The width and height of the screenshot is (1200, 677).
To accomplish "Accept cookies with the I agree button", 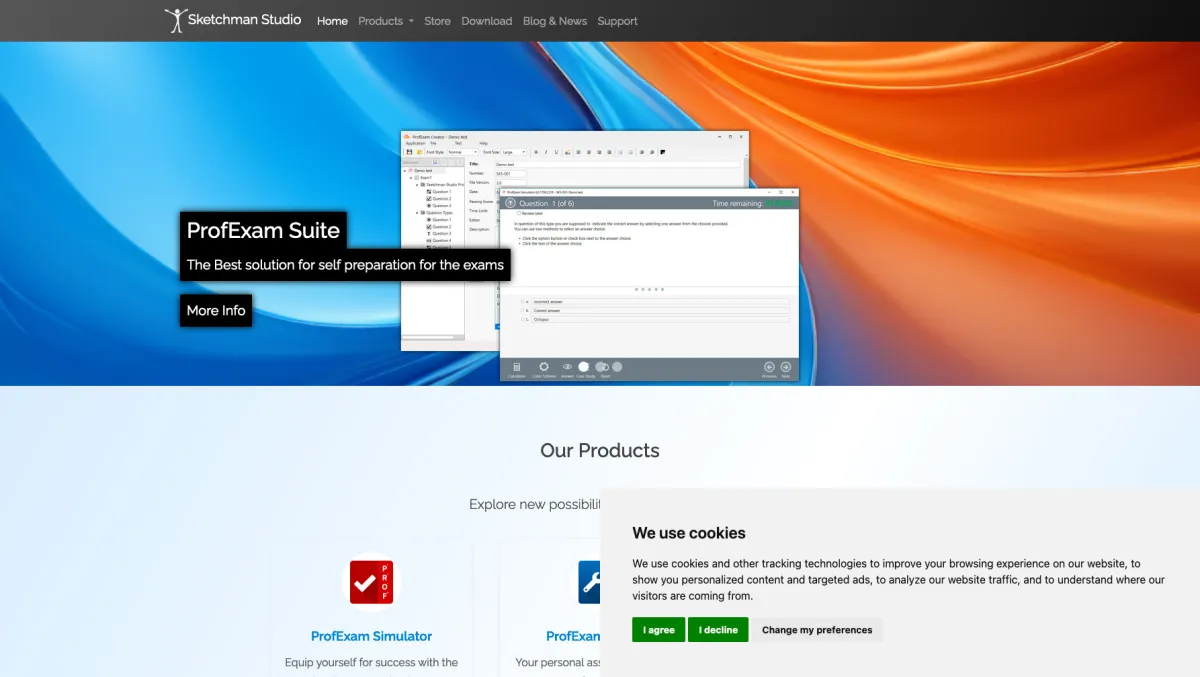I will coord(659,630).
